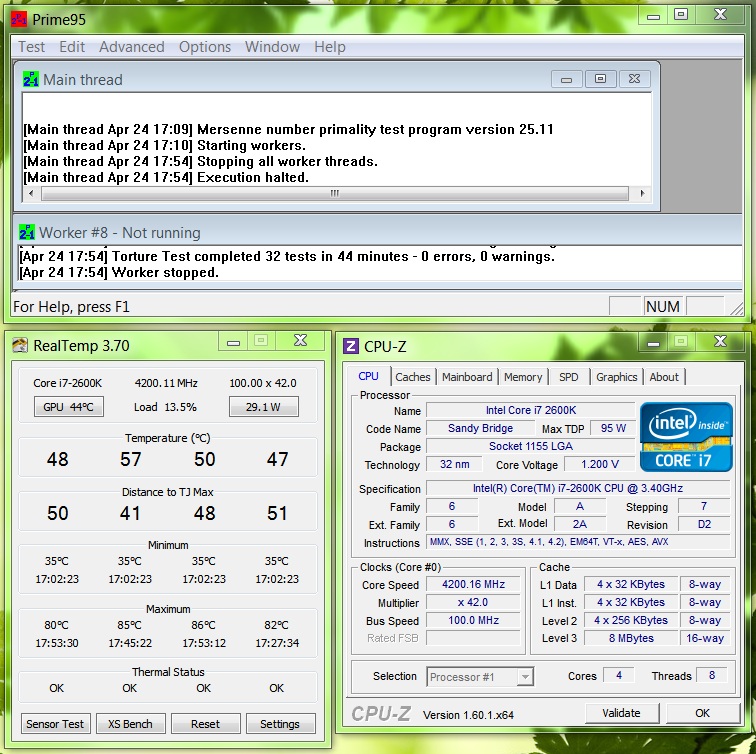756x754 pixels.
Task: Maximize the Prime95 window
Action: coord(681,15)
